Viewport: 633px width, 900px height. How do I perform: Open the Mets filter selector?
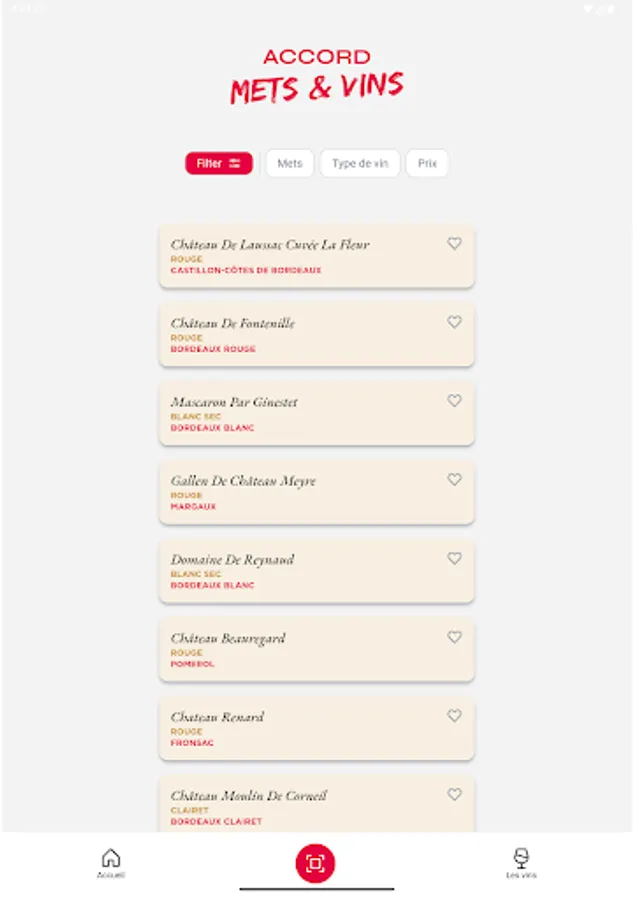(x=289, y=163)
